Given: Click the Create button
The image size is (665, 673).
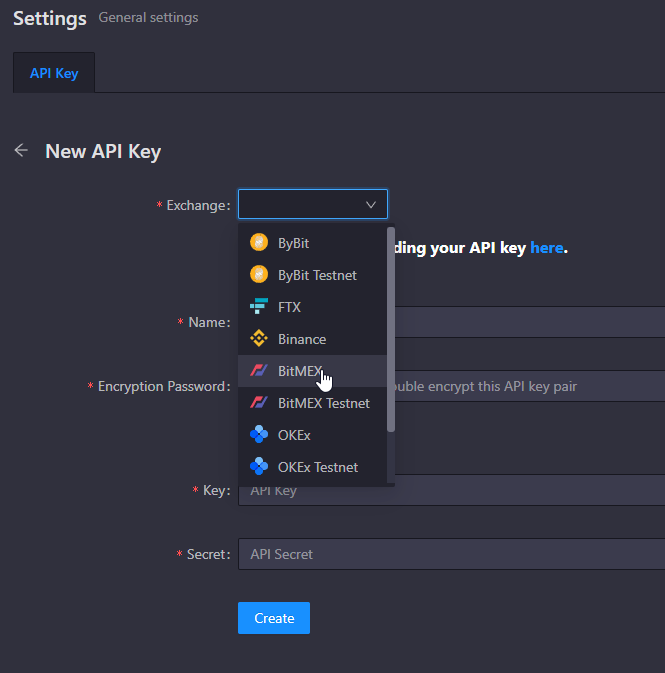Looking at the screenshot, I should coord(274,618).
